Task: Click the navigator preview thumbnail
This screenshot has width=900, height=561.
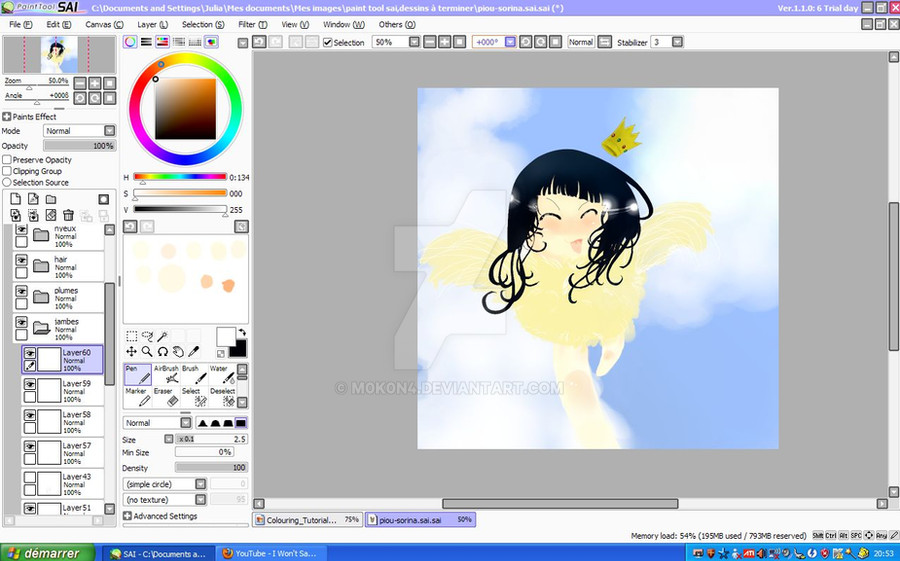Action: tap(59, 55)
